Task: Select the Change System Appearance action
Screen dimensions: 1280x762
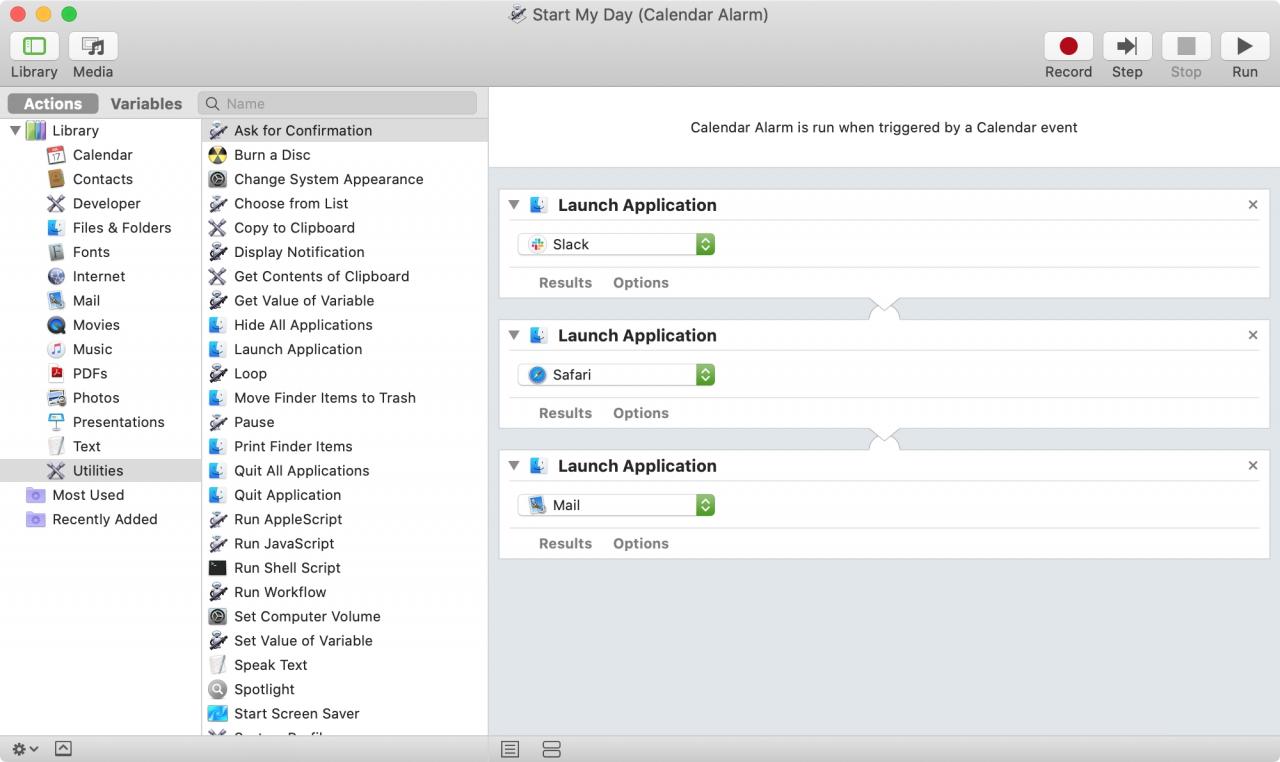Action: pos(345,179)
